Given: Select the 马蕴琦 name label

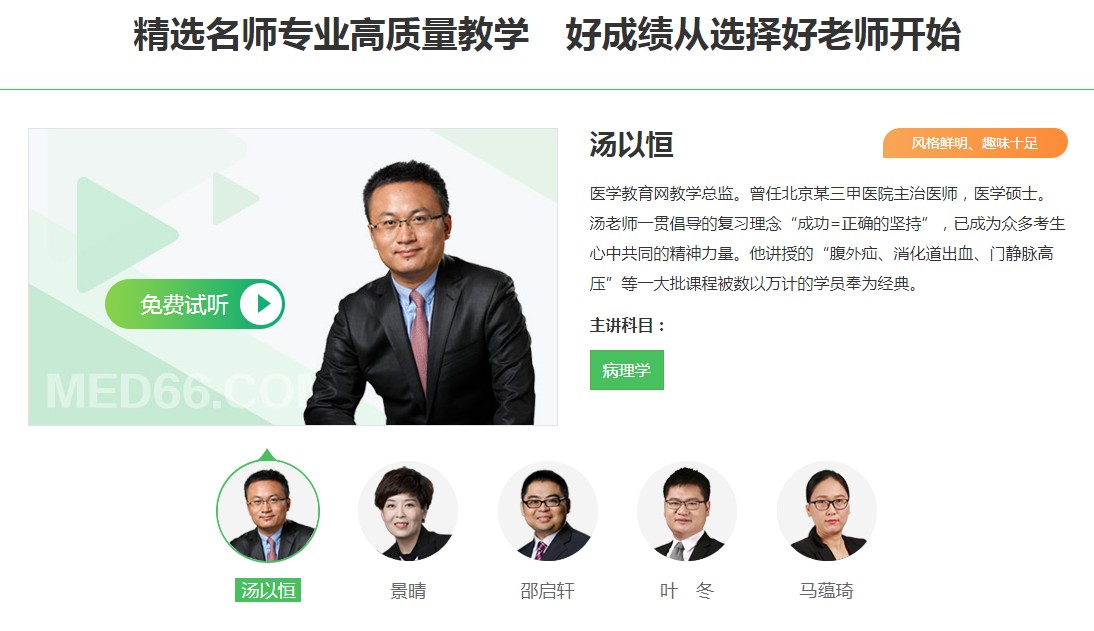Looking at the screenshot, I should [826, 591].
